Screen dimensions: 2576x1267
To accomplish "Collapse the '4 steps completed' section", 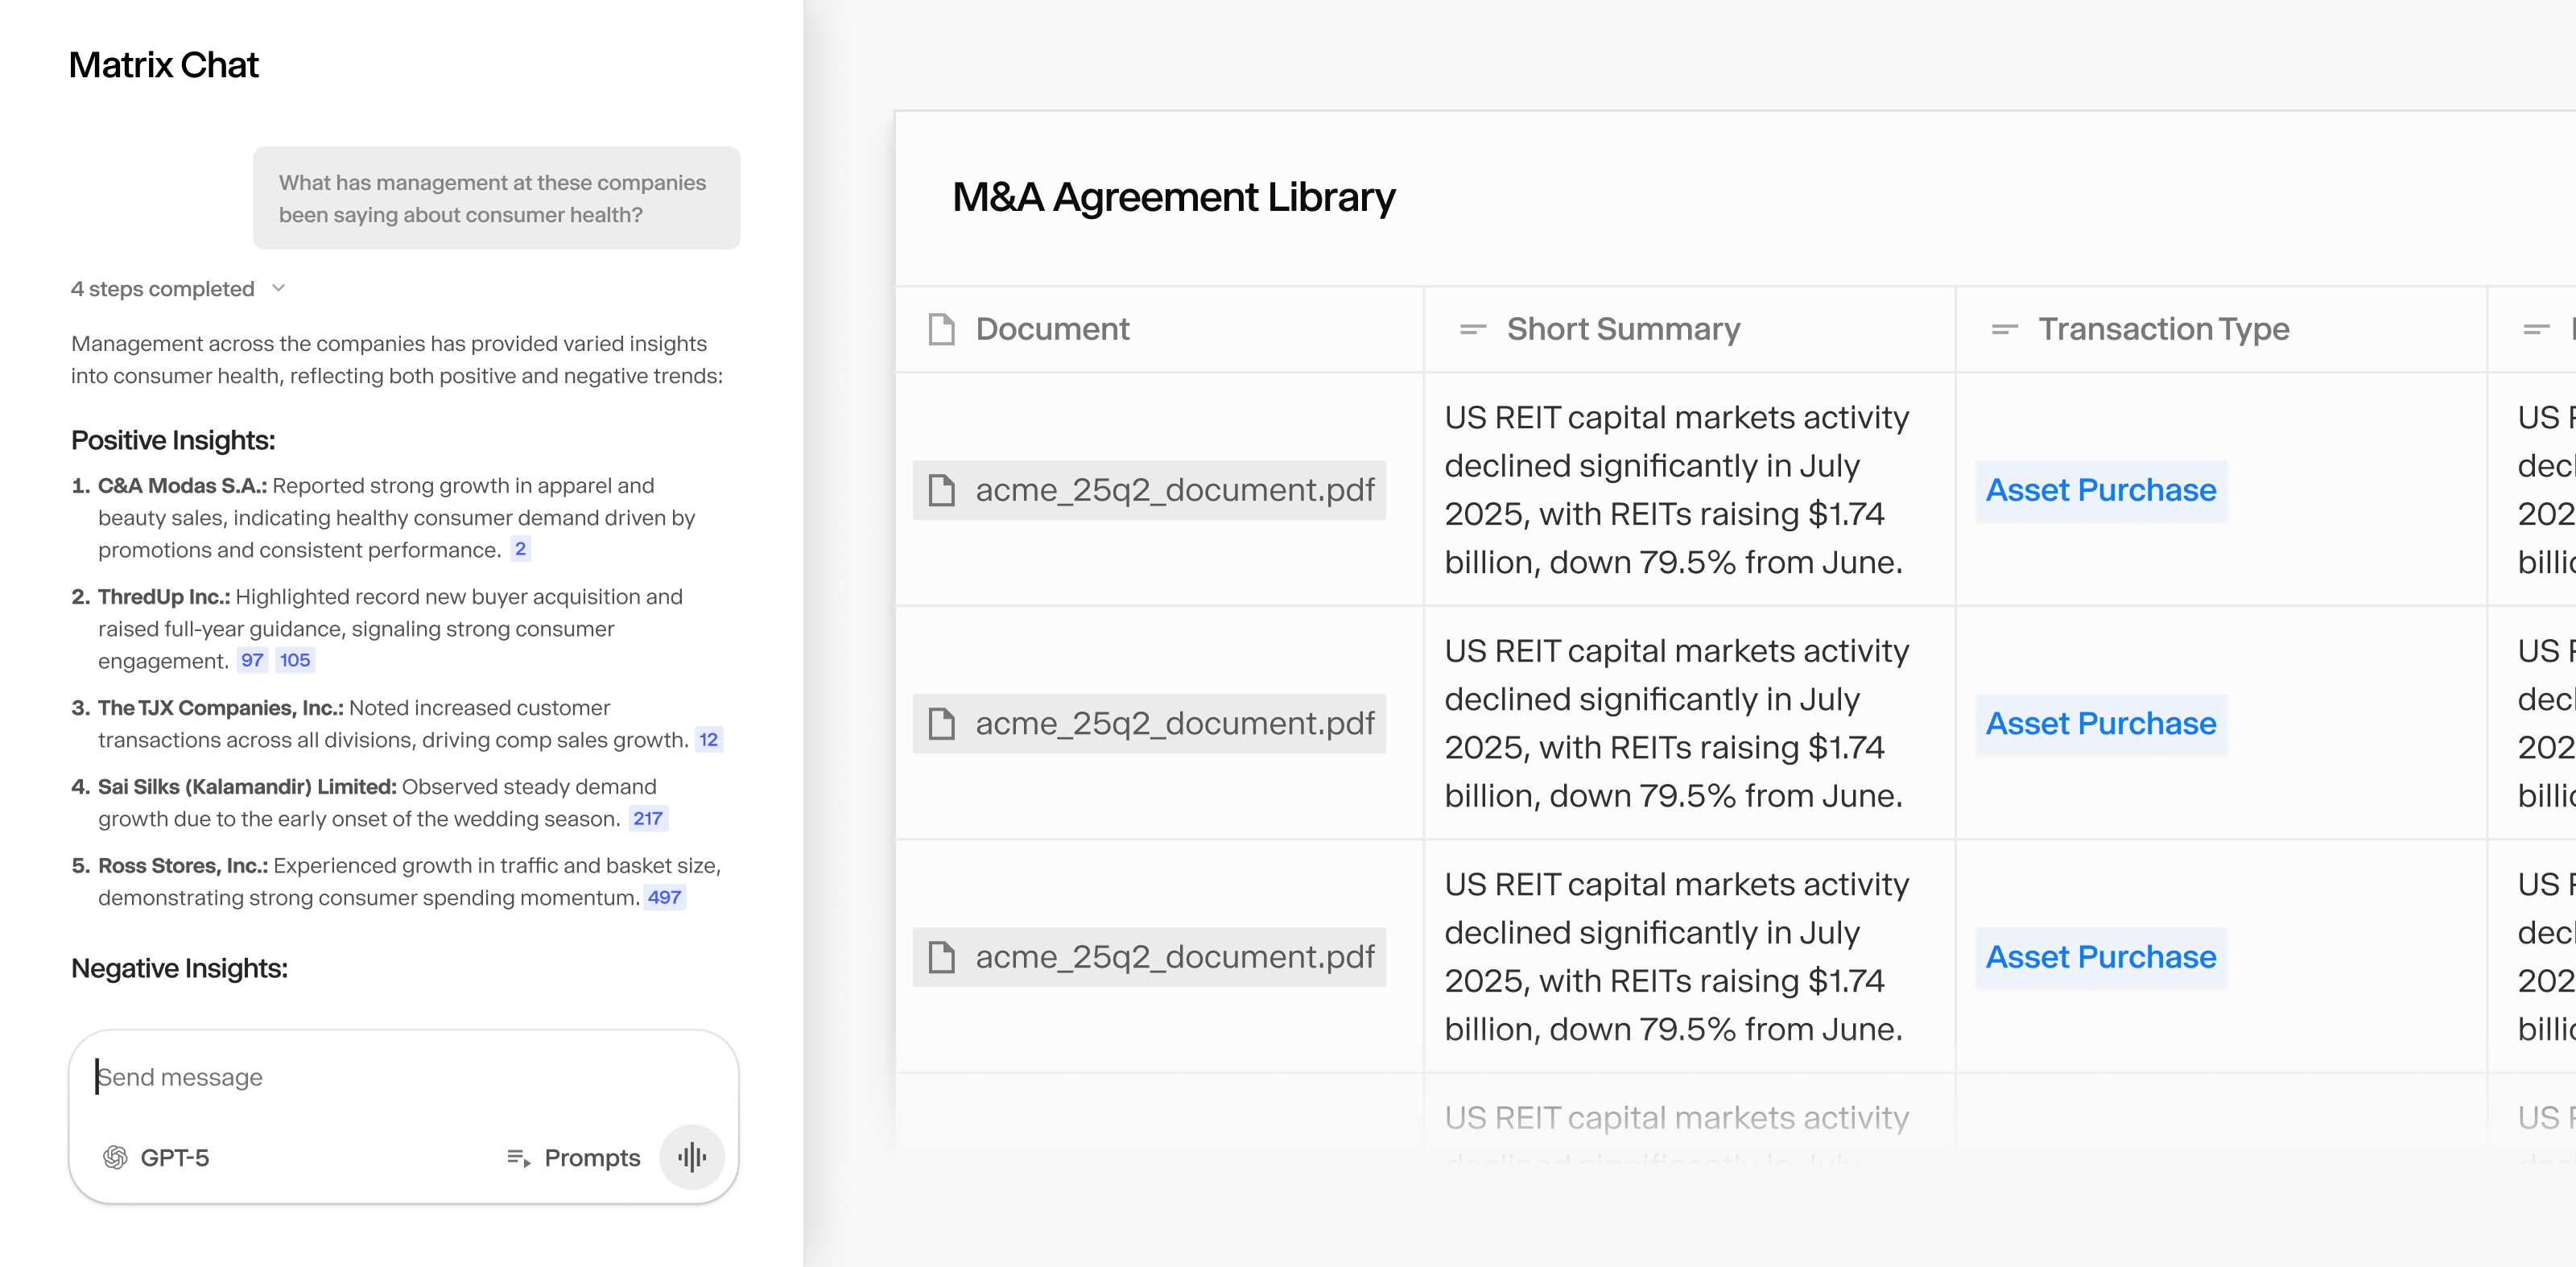I will 279,288.
